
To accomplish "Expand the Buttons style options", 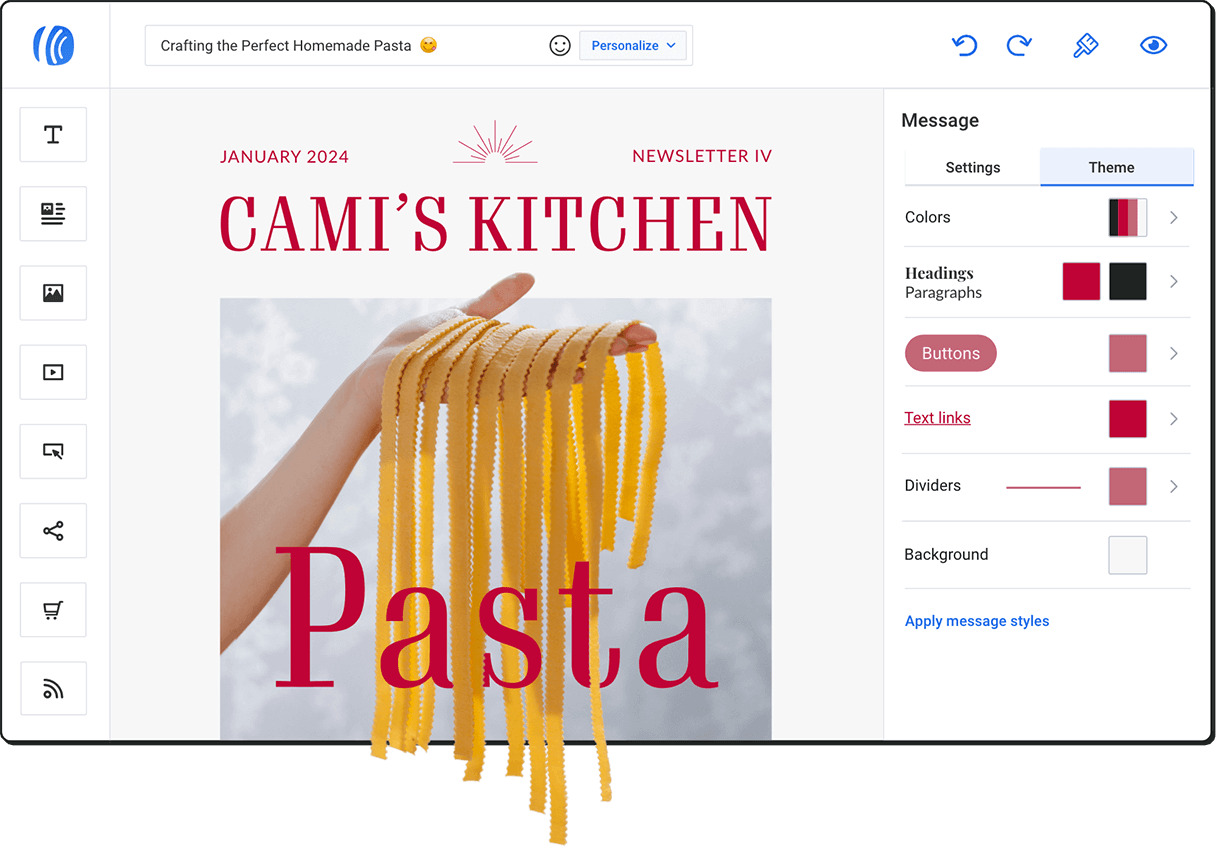I will click(x=1174, y=354).
